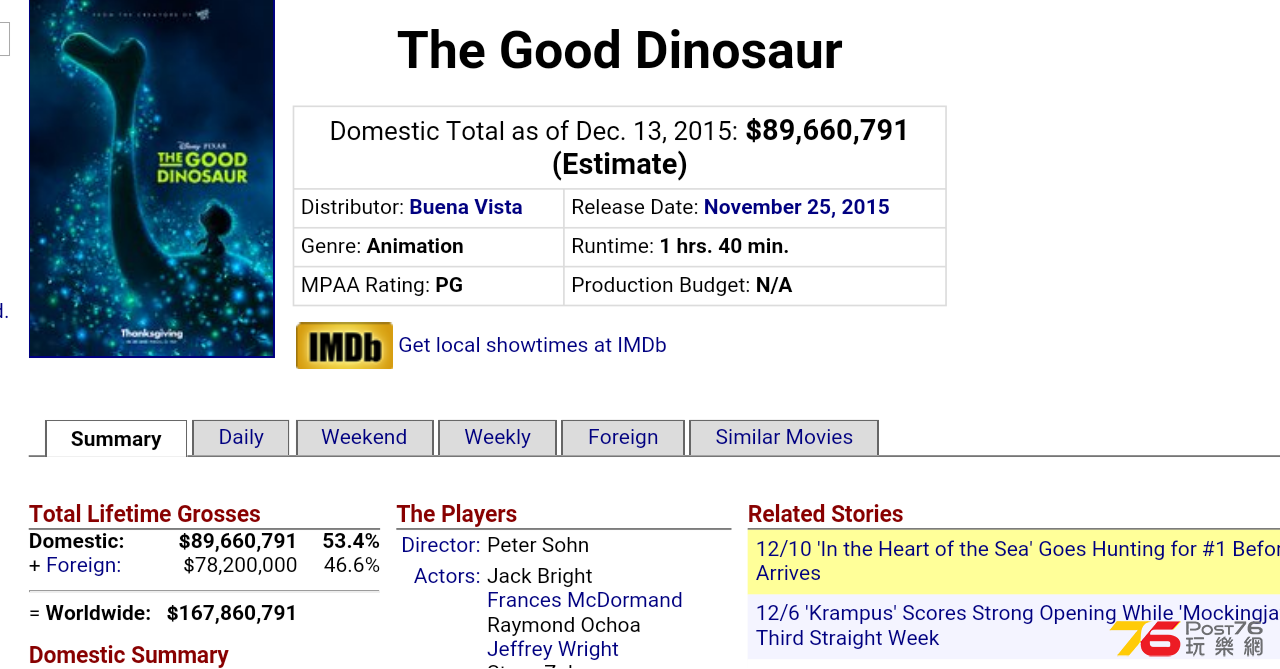Open Frances McDormand actor page
The height and width of the screenshot is (669, 1280).
click(585, 600)
